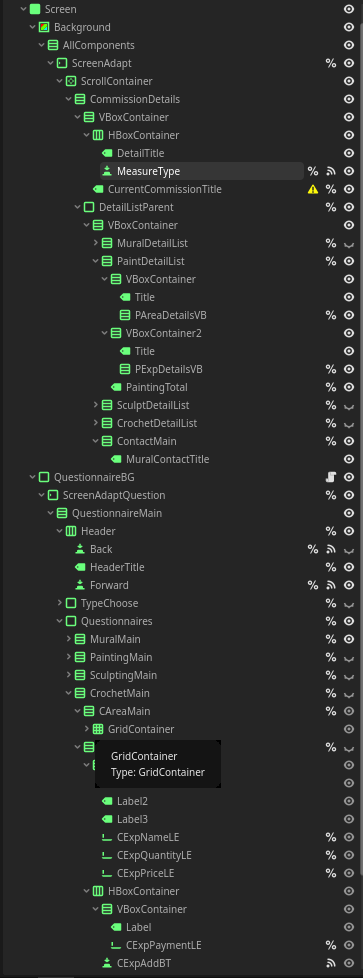Click the warning icon on CurrentCommissionTitle
Image resolution: width=363 pixels, height=978 pixels.
(x=313, y=189)
